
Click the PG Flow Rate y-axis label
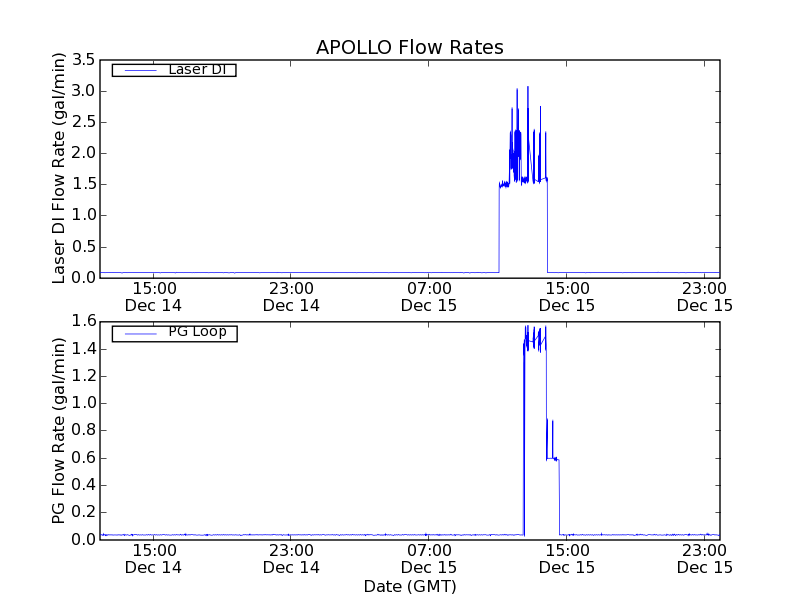pyautogui.click(x=59, y=430)
